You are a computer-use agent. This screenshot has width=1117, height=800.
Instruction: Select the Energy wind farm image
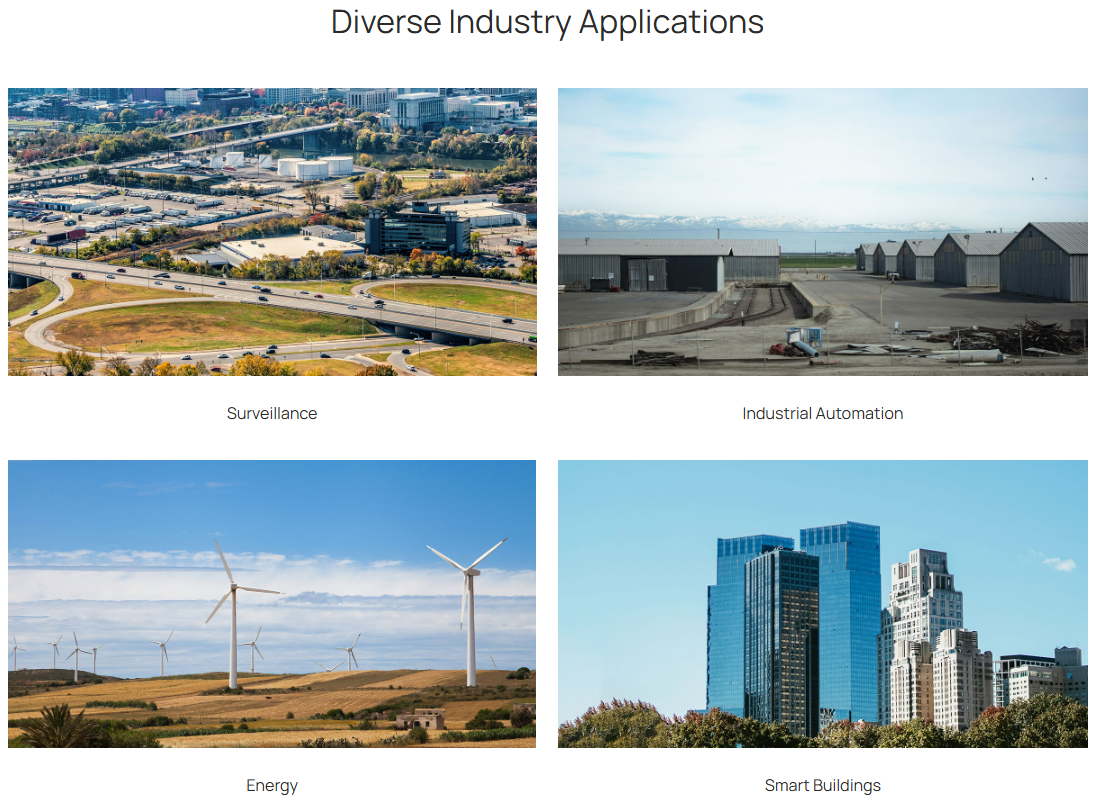pyautogui.click(x=272, y=604)
